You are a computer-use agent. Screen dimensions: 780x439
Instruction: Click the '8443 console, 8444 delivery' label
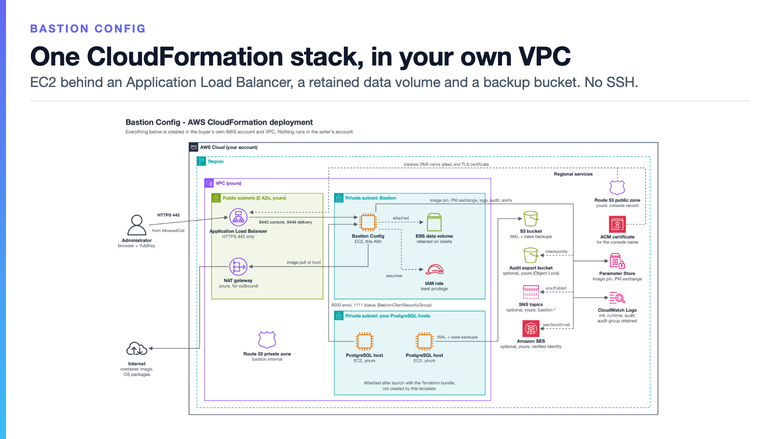(x=285, y=222)
